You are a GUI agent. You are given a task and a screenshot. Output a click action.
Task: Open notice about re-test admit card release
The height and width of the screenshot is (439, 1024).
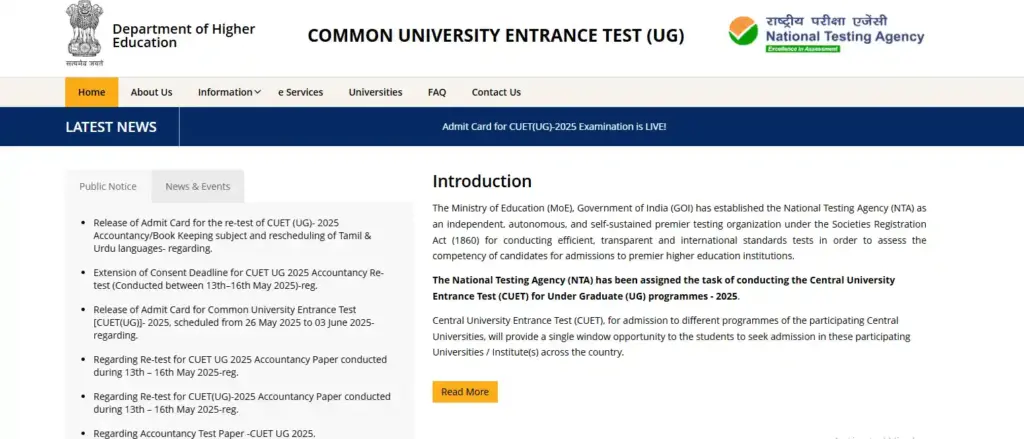click(x=232, y=235)
